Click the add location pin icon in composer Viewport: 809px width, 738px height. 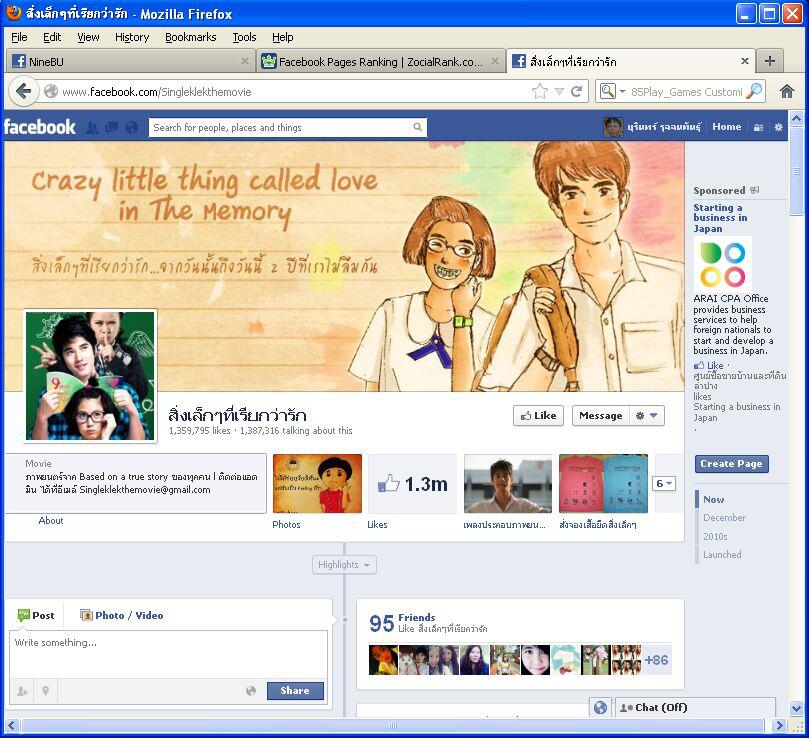(44, 691)
